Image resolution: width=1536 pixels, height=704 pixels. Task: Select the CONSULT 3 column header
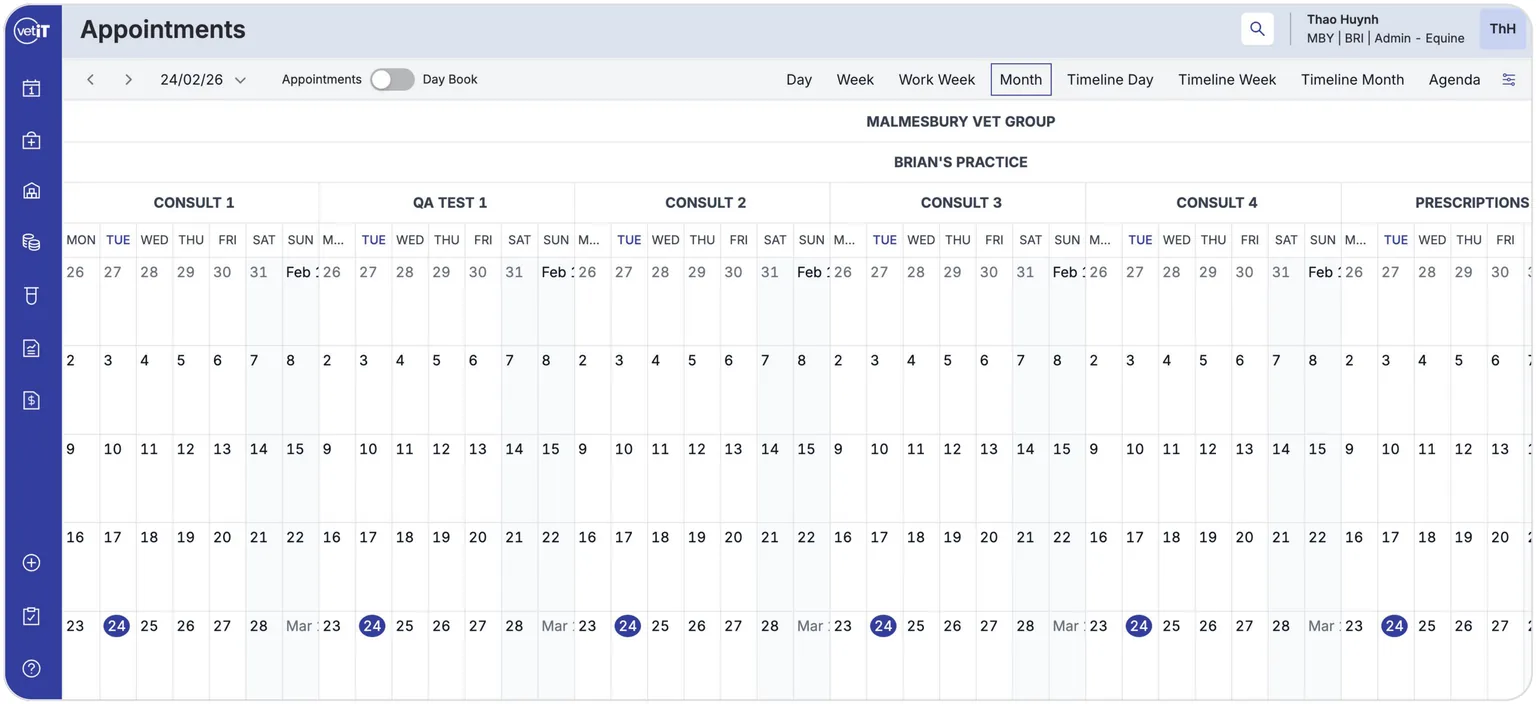(x=961, y=203)
